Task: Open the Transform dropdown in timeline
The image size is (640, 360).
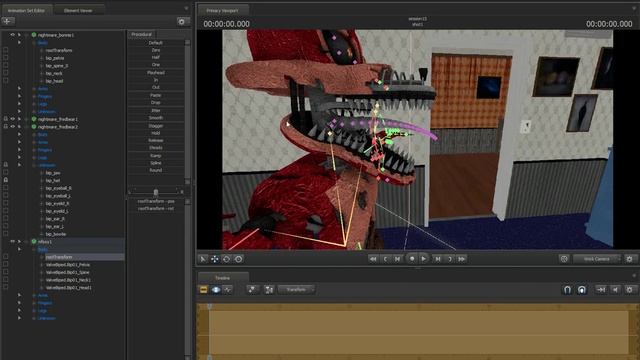Action: (297, 289)
